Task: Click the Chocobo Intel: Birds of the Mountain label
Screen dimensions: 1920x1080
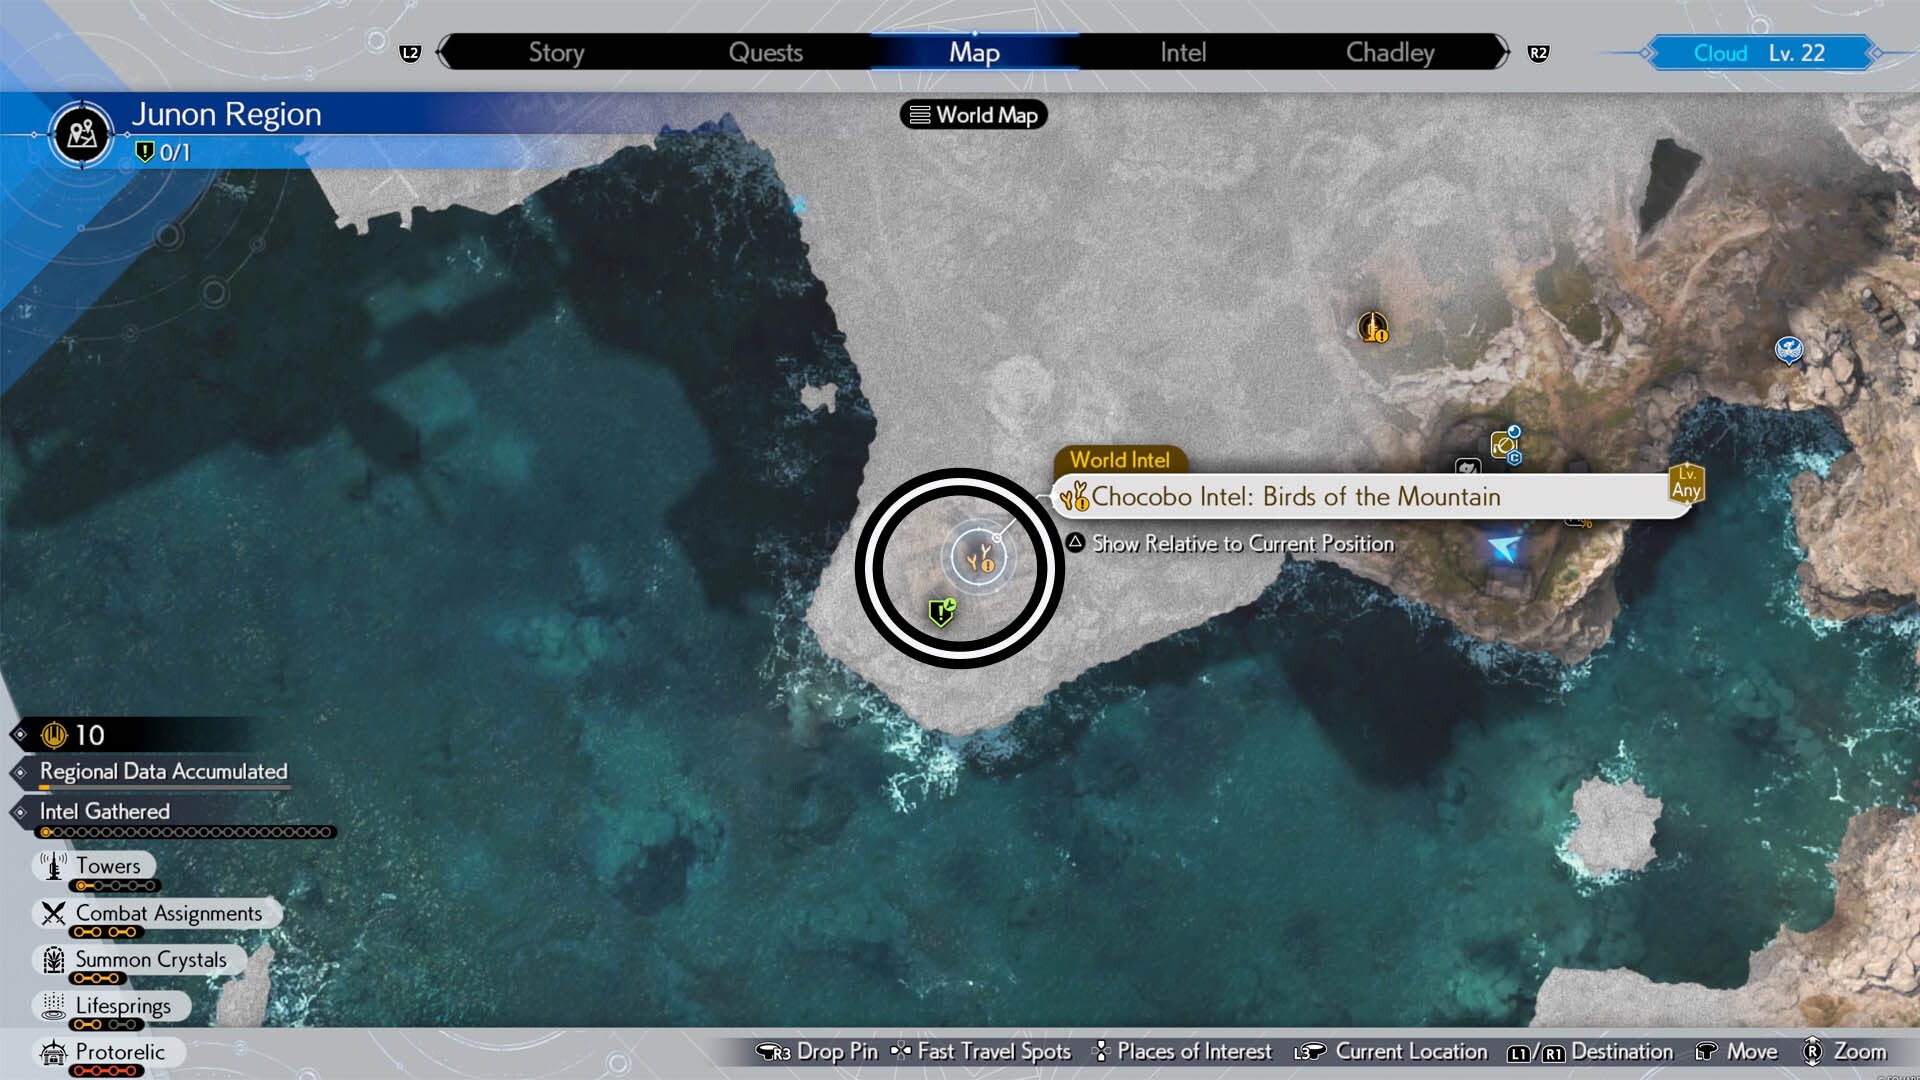Action: pos(1296,496)
